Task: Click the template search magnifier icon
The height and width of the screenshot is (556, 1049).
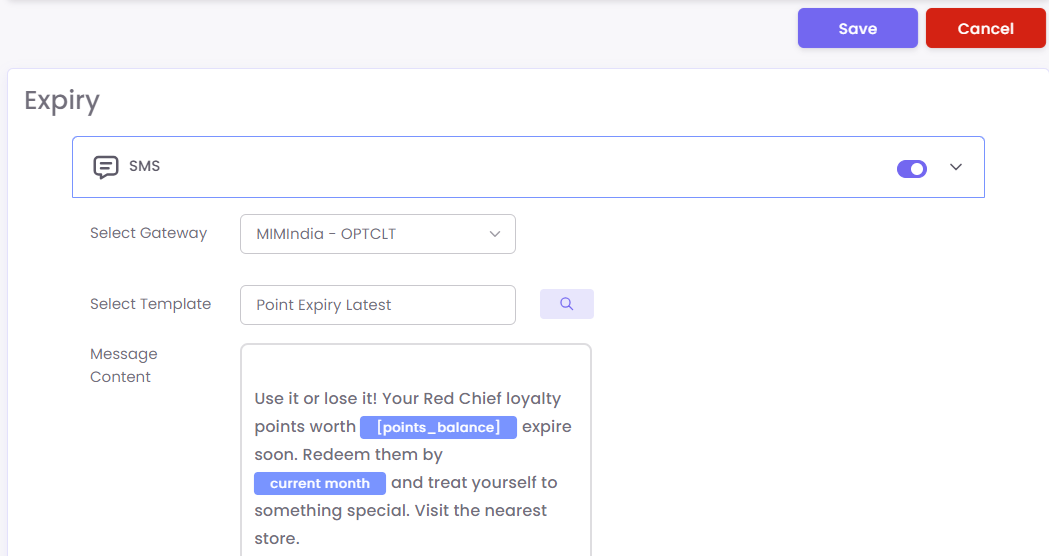Action: point(567,304)
